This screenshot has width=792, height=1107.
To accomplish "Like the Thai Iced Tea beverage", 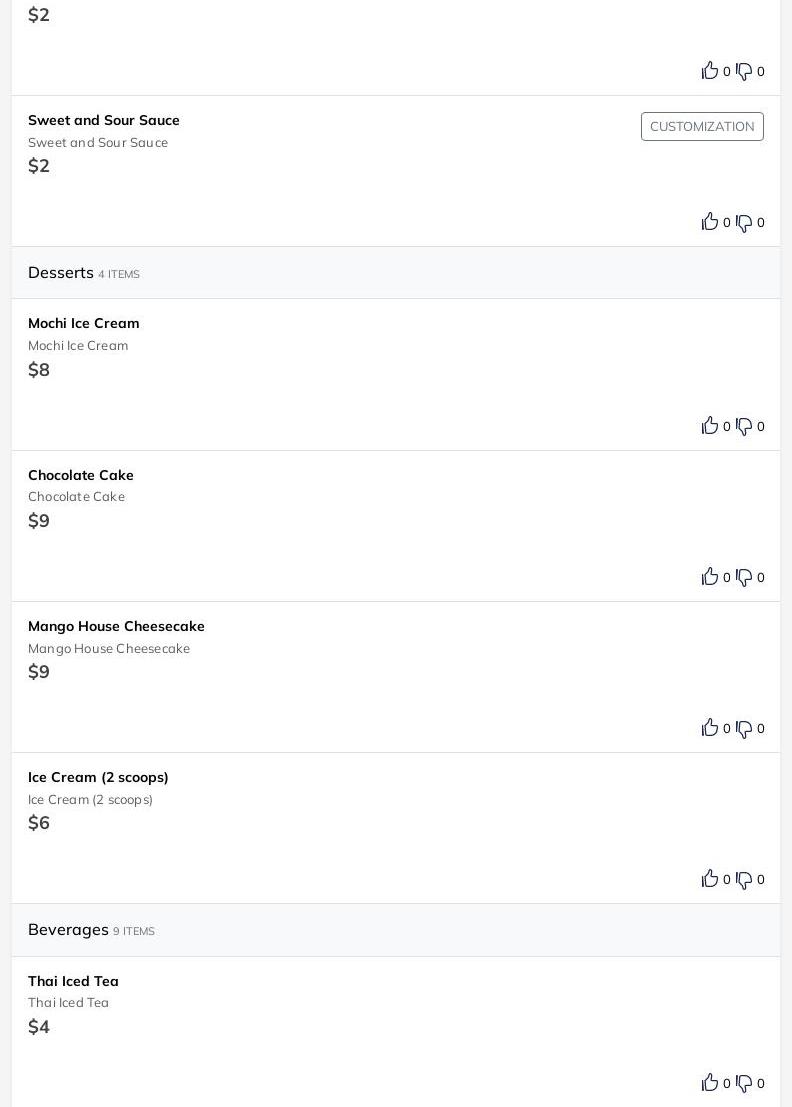I will (709, 1082).
